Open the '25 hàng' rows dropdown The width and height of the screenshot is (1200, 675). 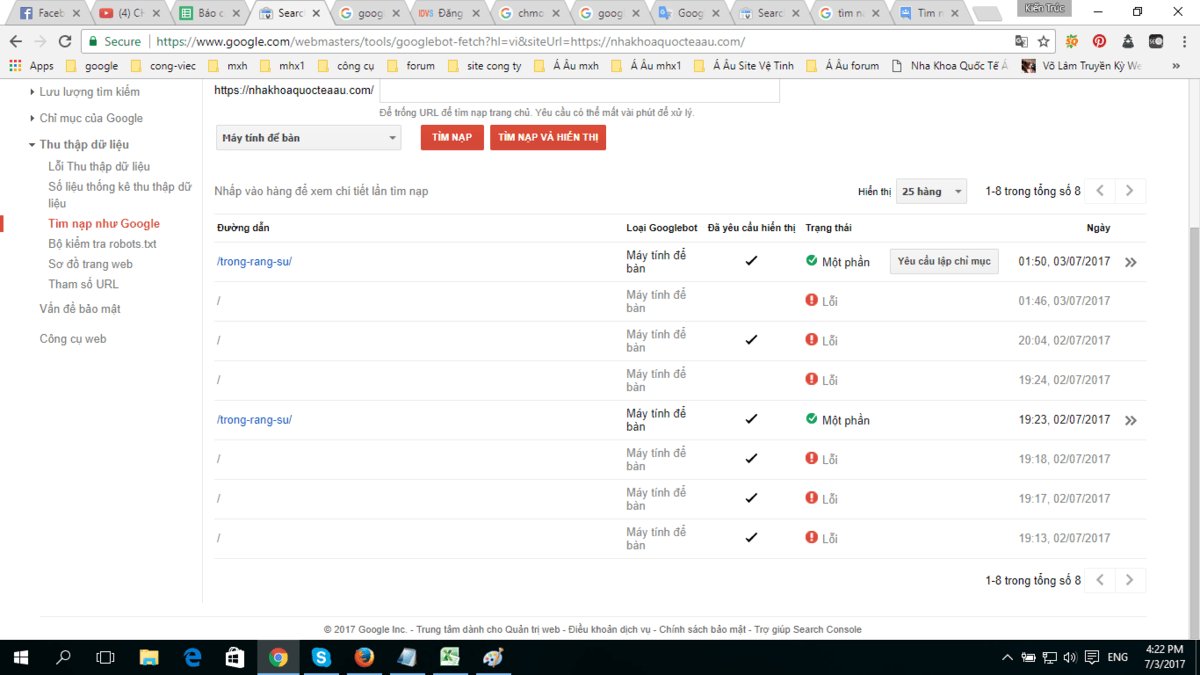pyautogui.click(x=931, y=191)
